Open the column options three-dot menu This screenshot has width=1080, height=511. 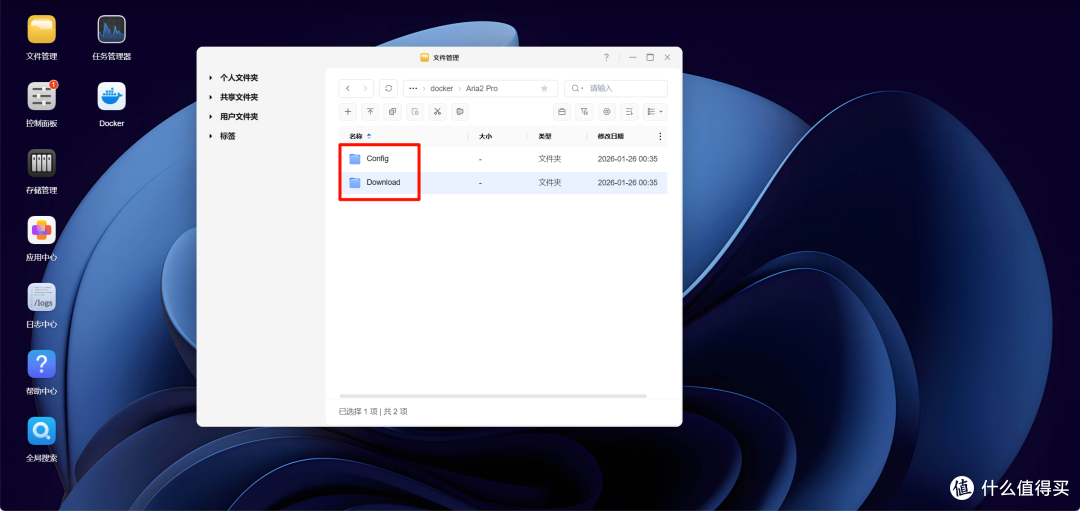click(x=661, y=136)
